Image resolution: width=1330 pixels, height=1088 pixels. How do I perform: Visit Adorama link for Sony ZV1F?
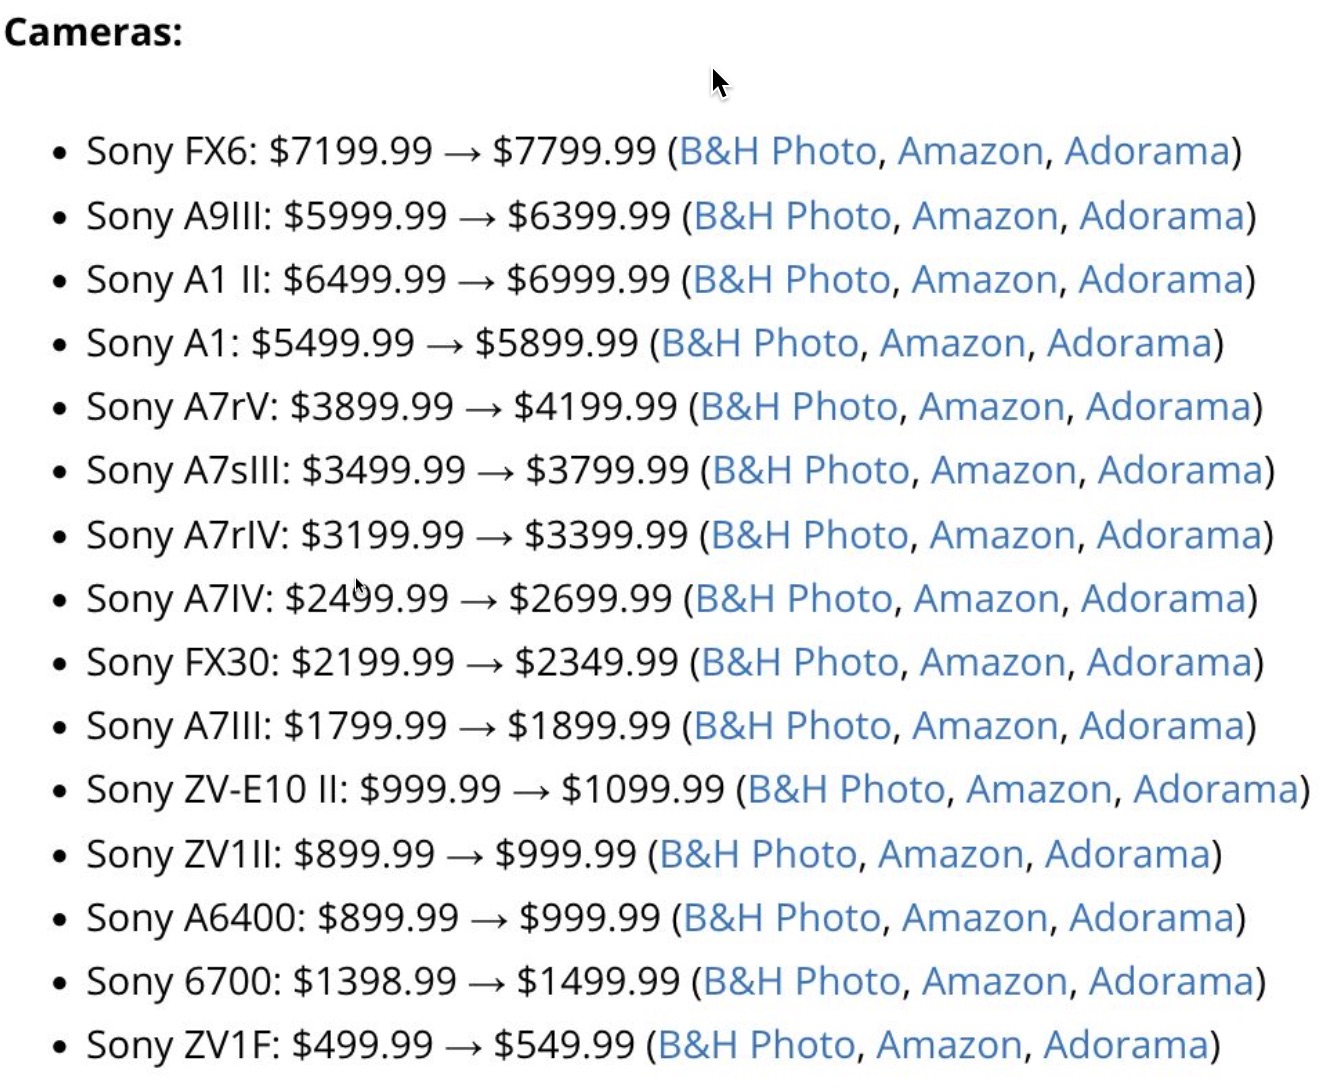pos(1126,1045)
